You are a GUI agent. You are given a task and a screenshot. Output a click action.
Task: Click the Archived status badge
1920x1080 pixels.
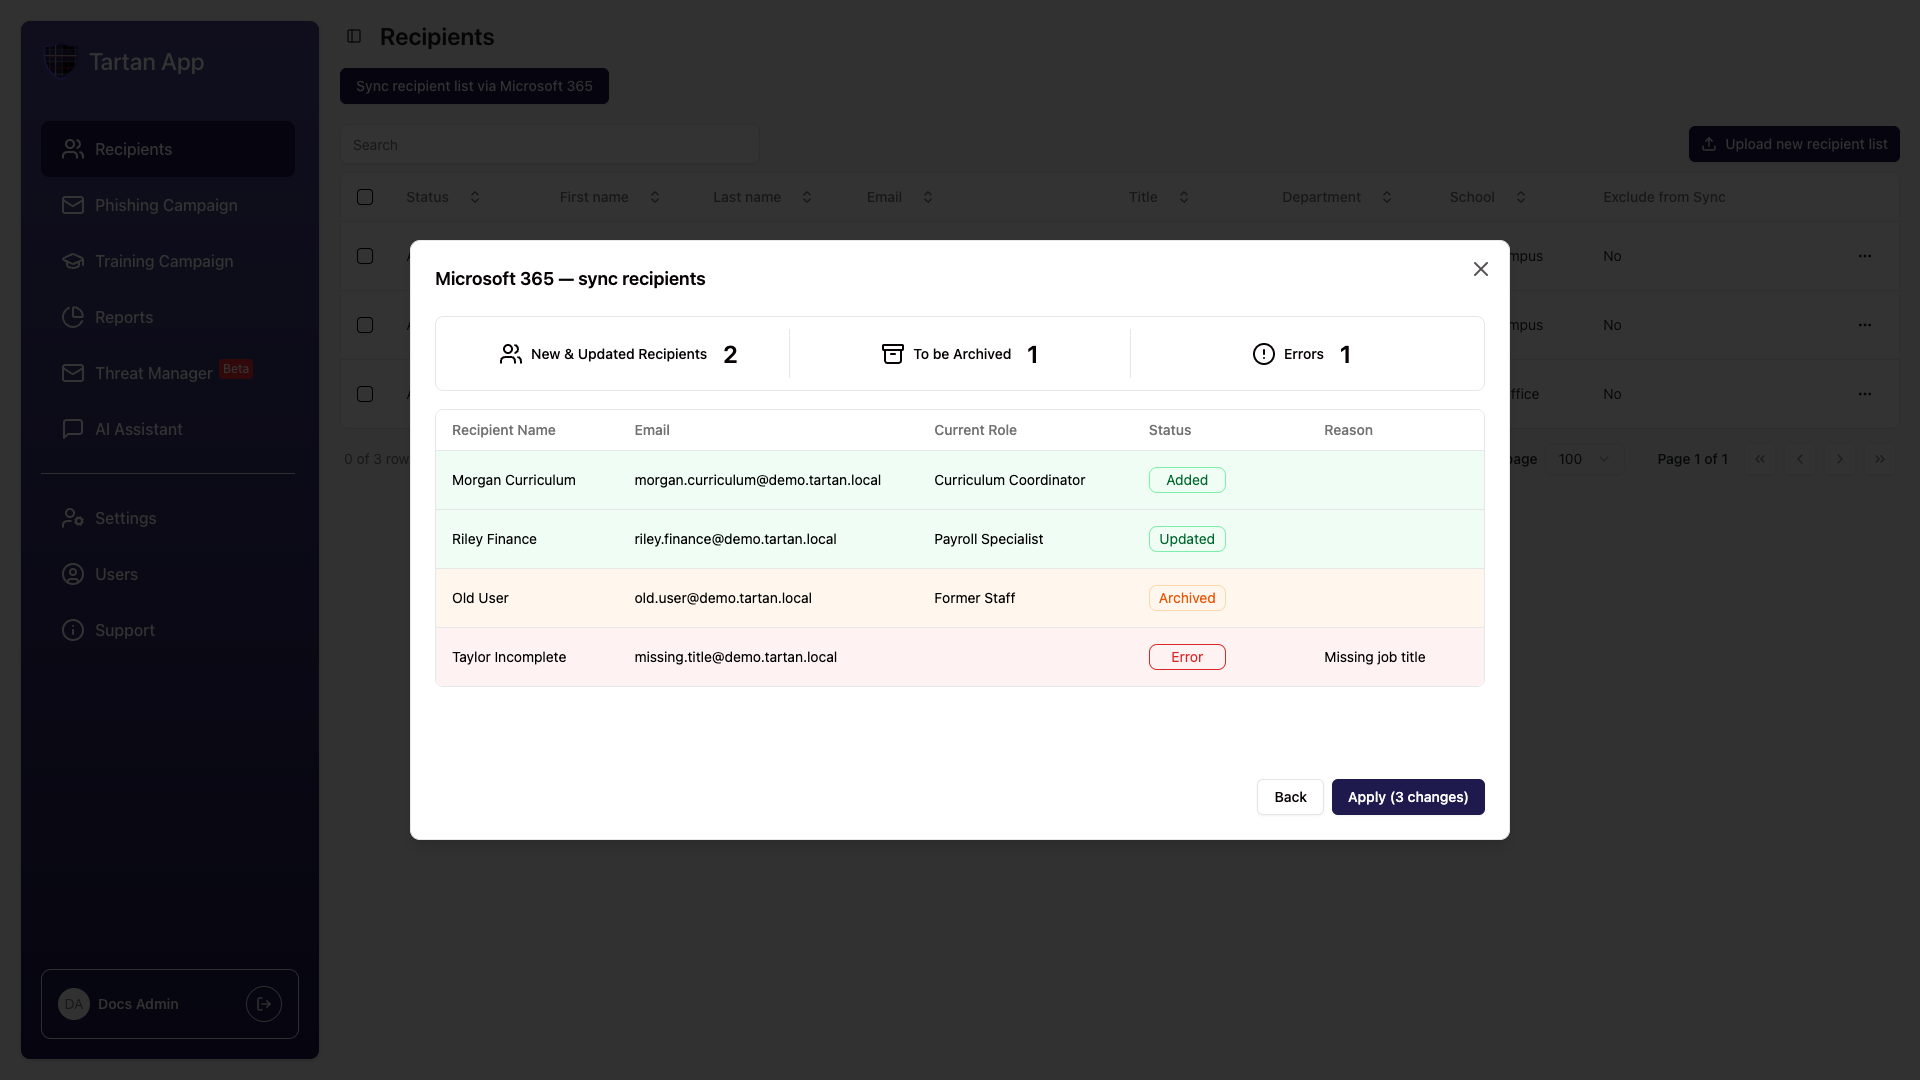[1187, 598]
